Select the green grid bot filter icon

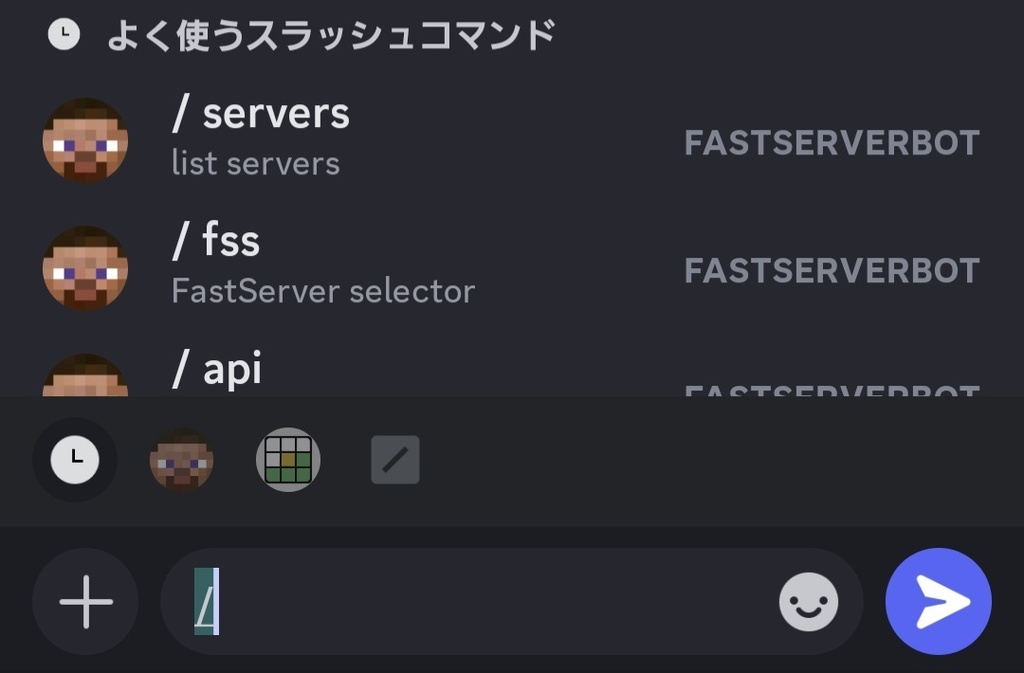[288, 459]
